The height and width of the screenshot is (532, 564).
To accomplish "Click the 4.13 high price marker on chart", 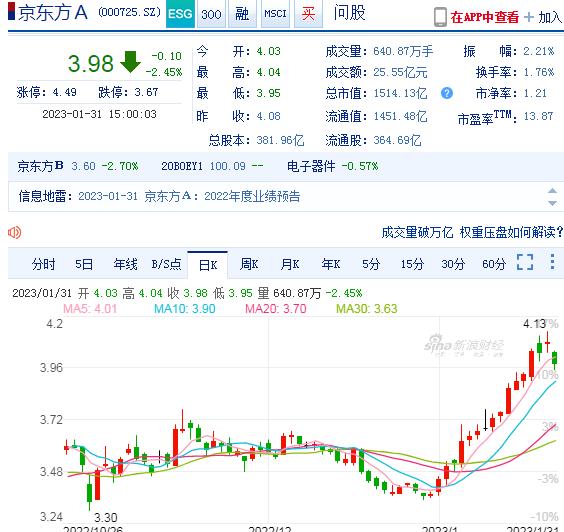I will point(535,324).
